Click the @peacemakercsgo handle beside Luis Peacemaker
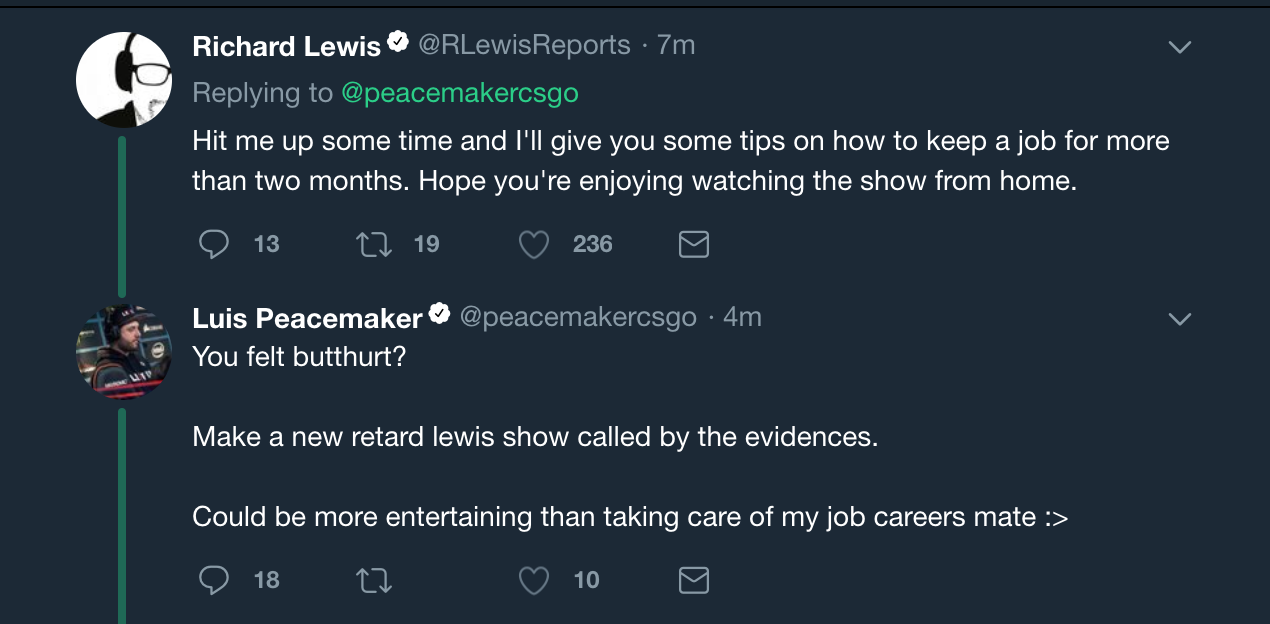 pyautogui.click(x=578, y=317)
